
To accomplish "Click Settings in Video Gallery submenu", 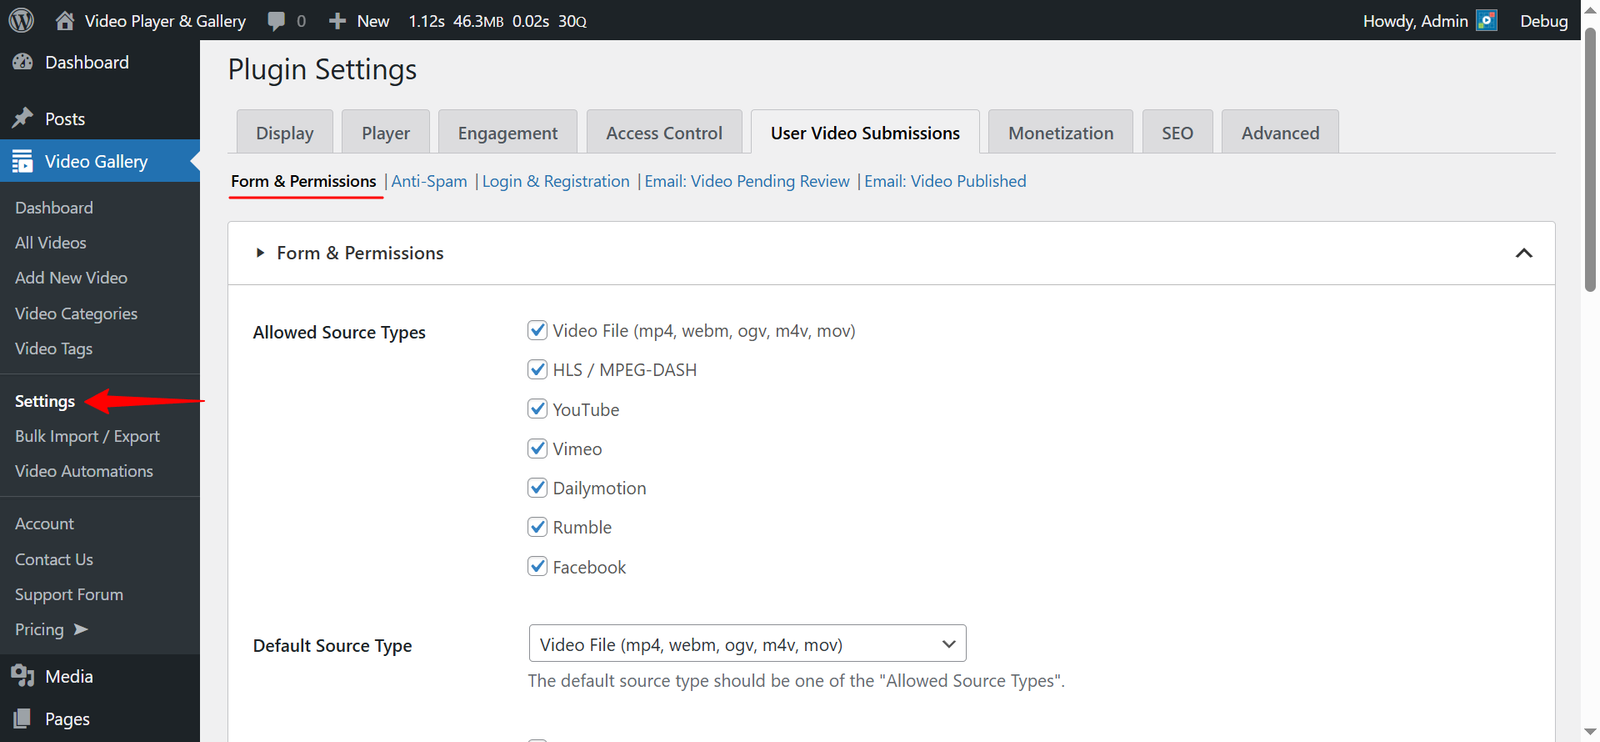I will click(x=45, y=401).
